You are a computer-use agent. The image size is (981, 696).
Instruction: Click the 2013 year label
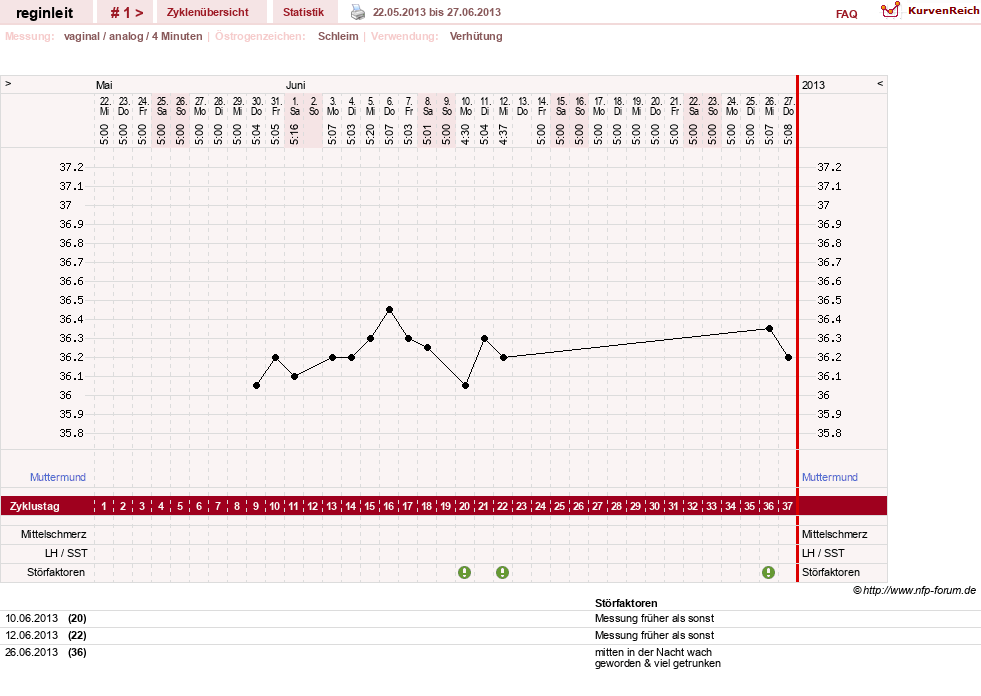point(813,85)
